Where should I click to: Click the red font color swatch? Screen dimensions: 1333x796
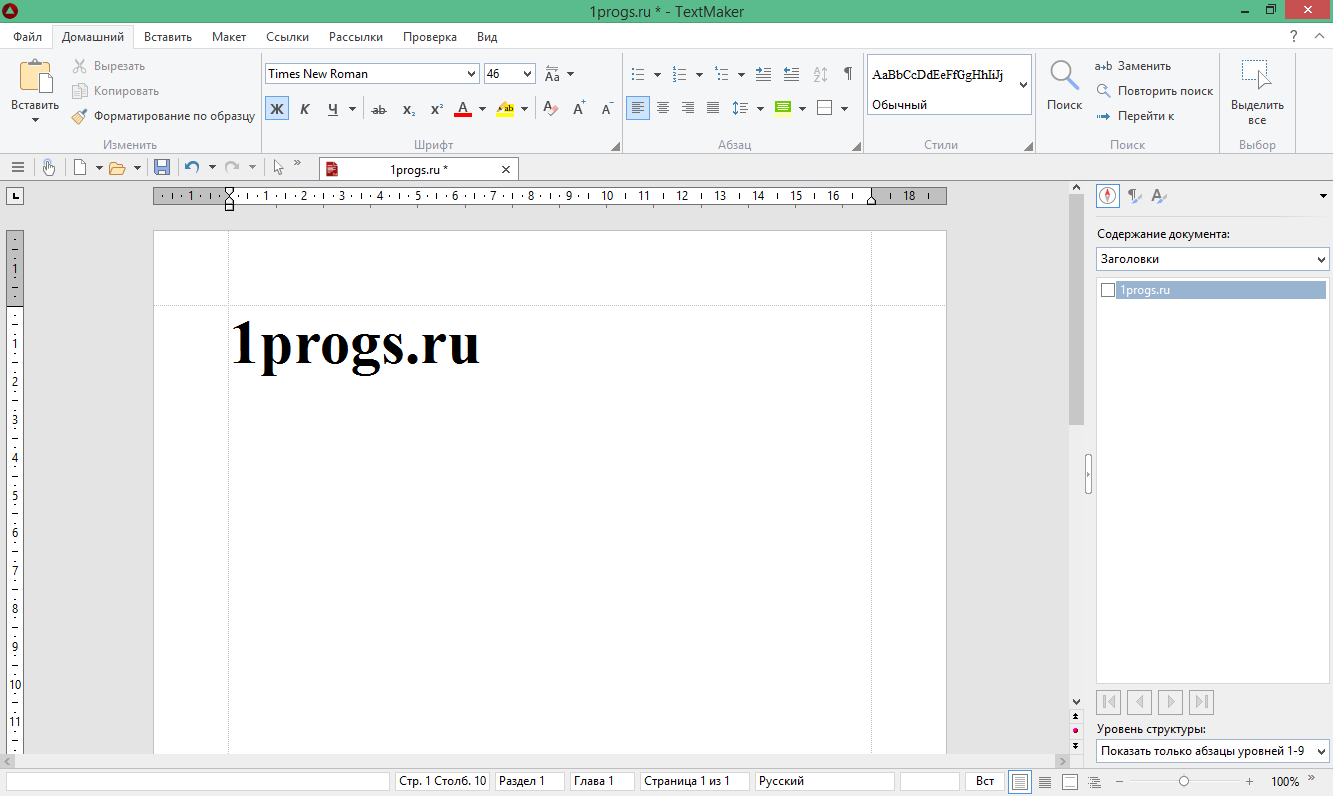(463, 108)
